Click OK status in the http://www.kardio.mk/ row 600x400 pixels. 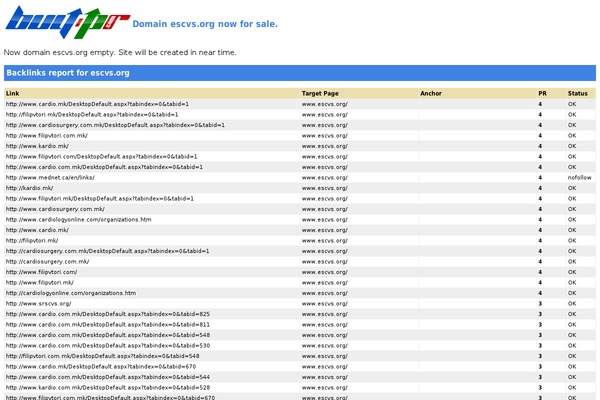pos(572,146)
